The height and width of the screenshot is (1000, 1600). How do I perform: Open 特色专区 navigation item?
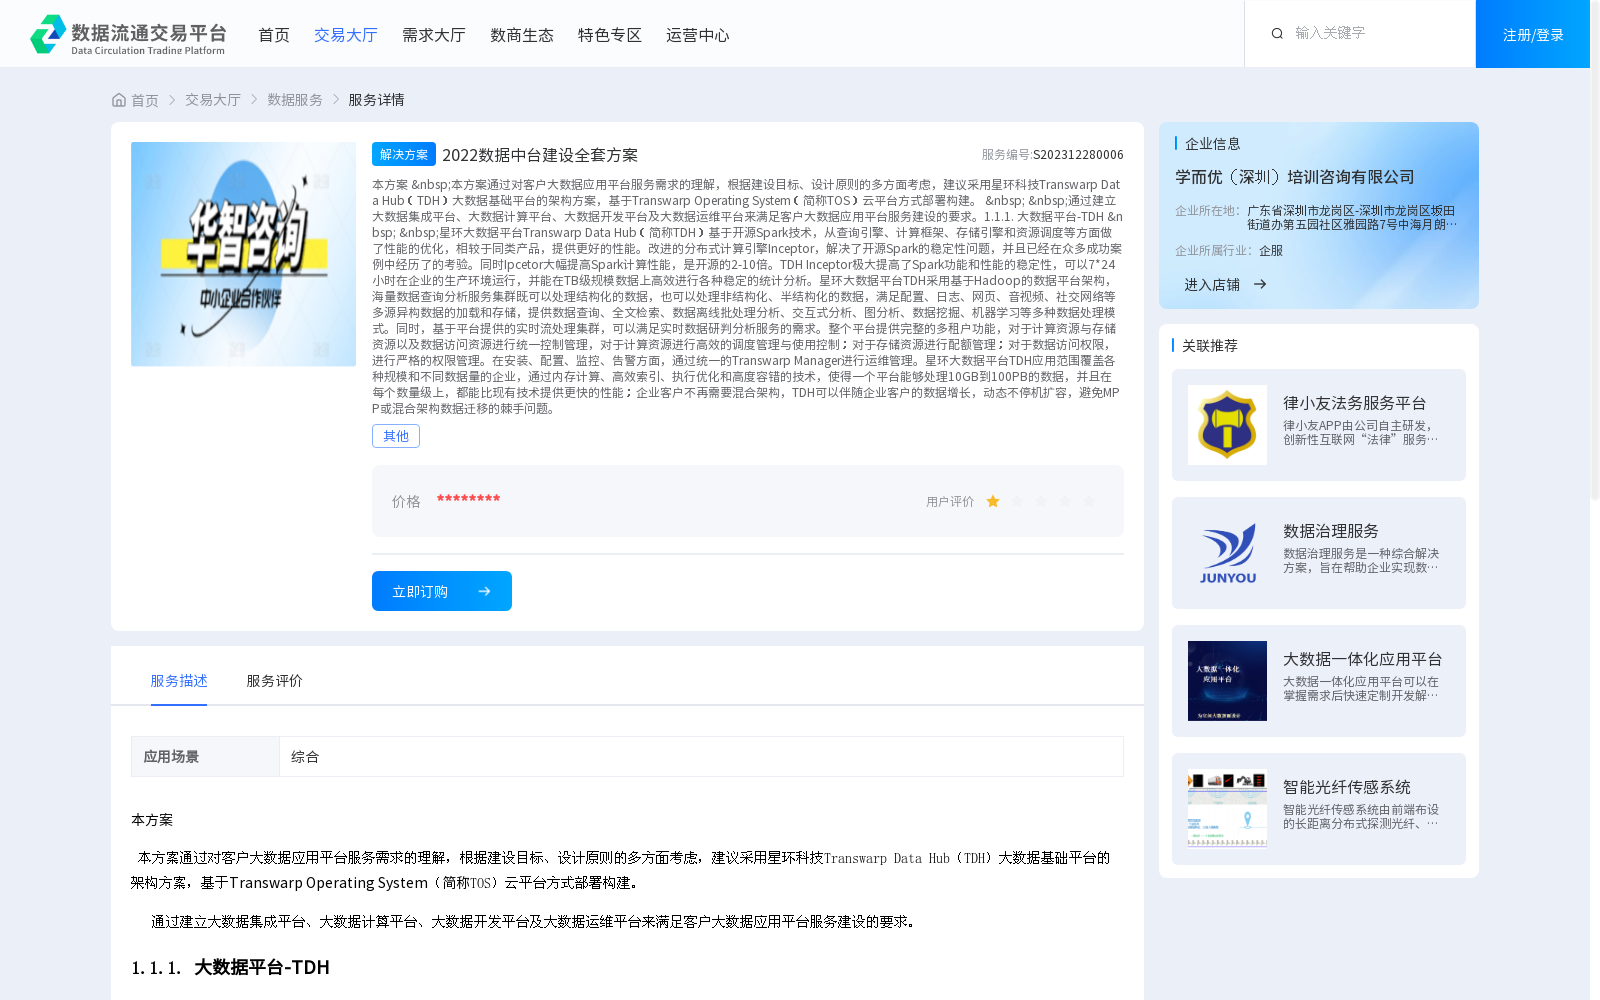(610, 35)
